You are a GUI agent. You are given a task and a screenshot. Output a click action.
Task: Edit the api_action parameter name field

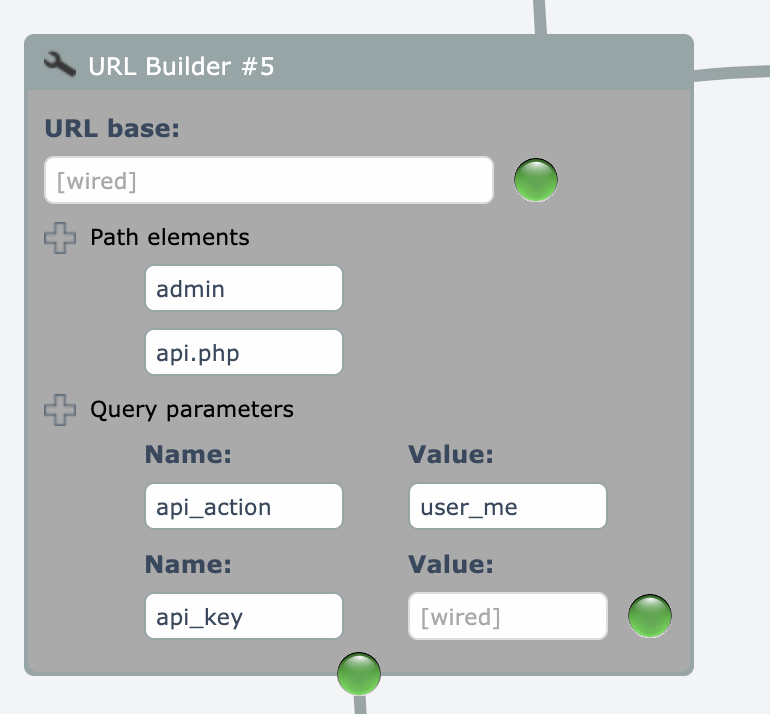tap(244, 507)
